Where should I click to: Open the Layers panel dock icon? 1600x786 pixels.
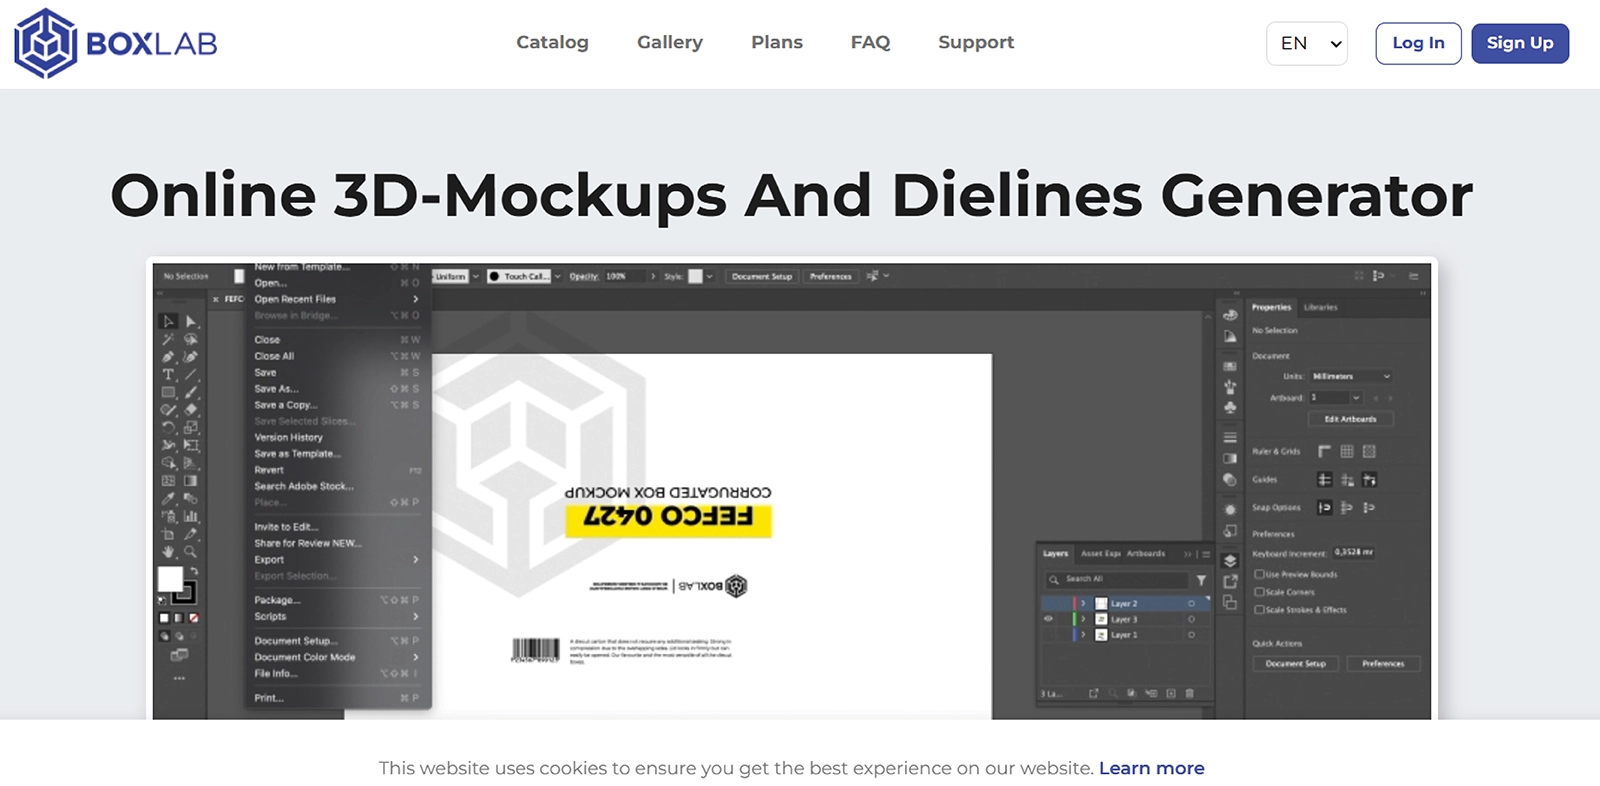pos(1230,561)
